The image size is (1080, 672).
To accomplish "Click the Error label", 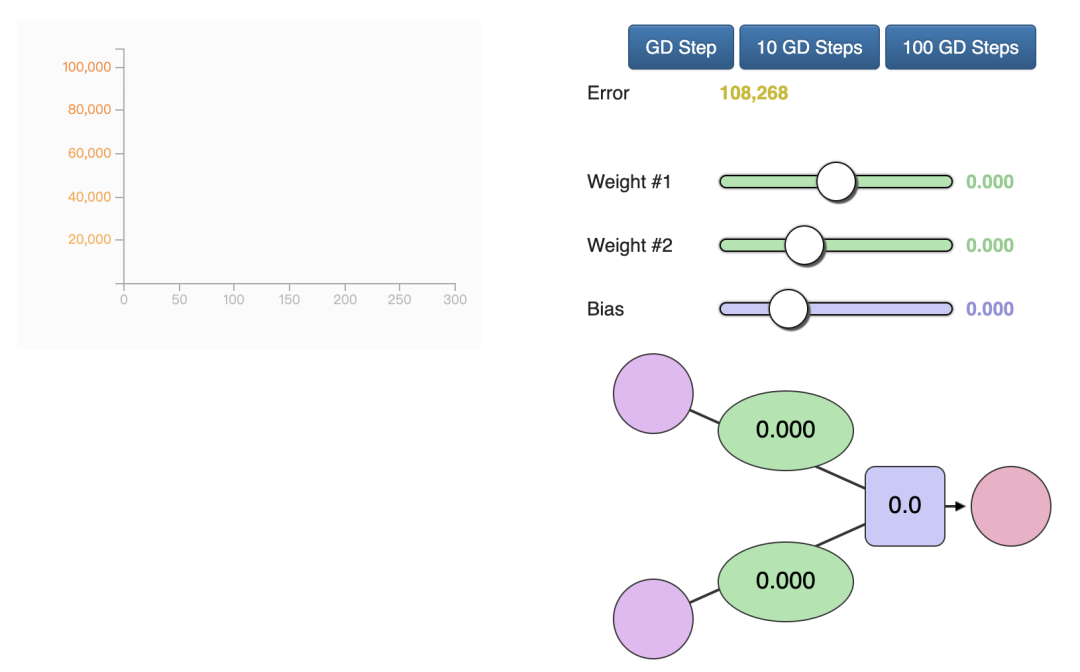I will (608, 93).
